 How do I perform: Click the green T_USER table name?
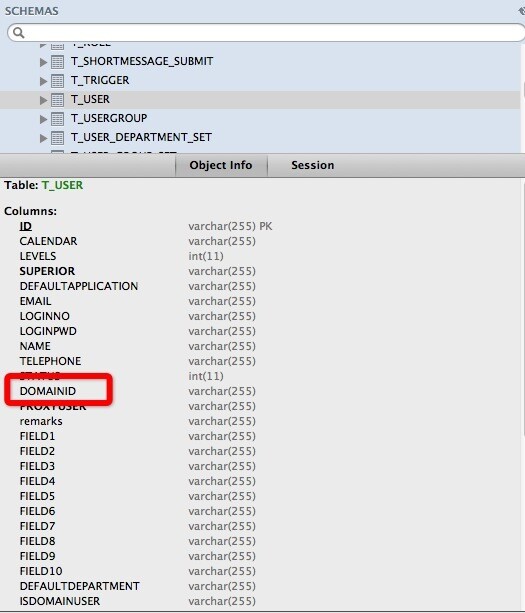coord(63,185)
